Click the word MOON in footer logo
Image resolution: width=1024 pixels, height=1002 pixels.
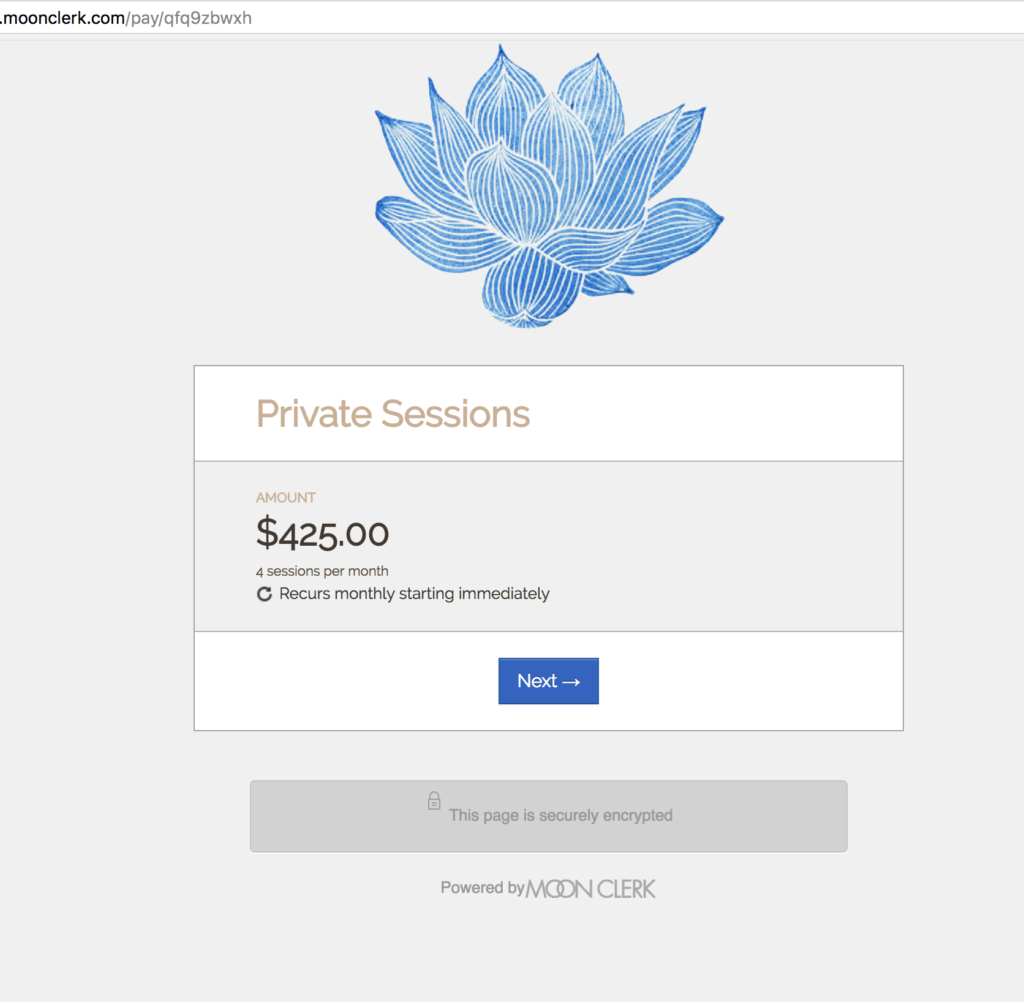tap(559, 889)
